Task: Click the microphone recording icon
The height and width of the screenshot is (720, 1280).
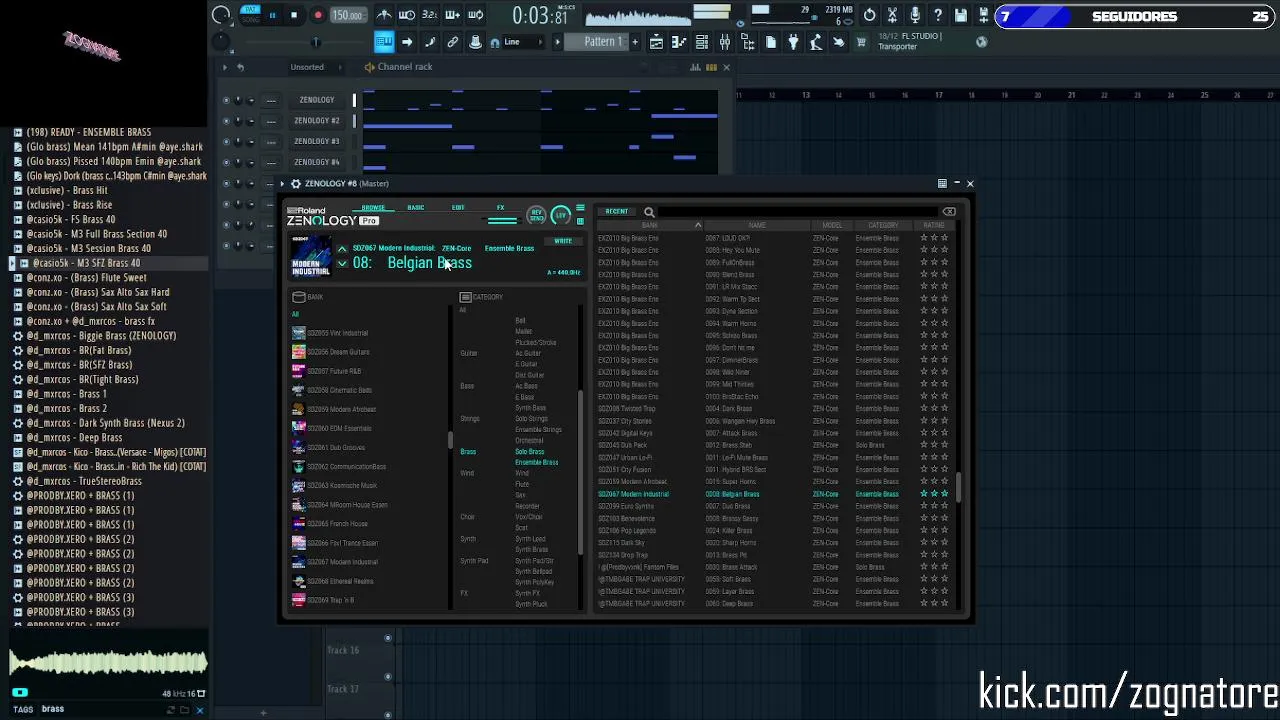Action: [x=915, y=15]
